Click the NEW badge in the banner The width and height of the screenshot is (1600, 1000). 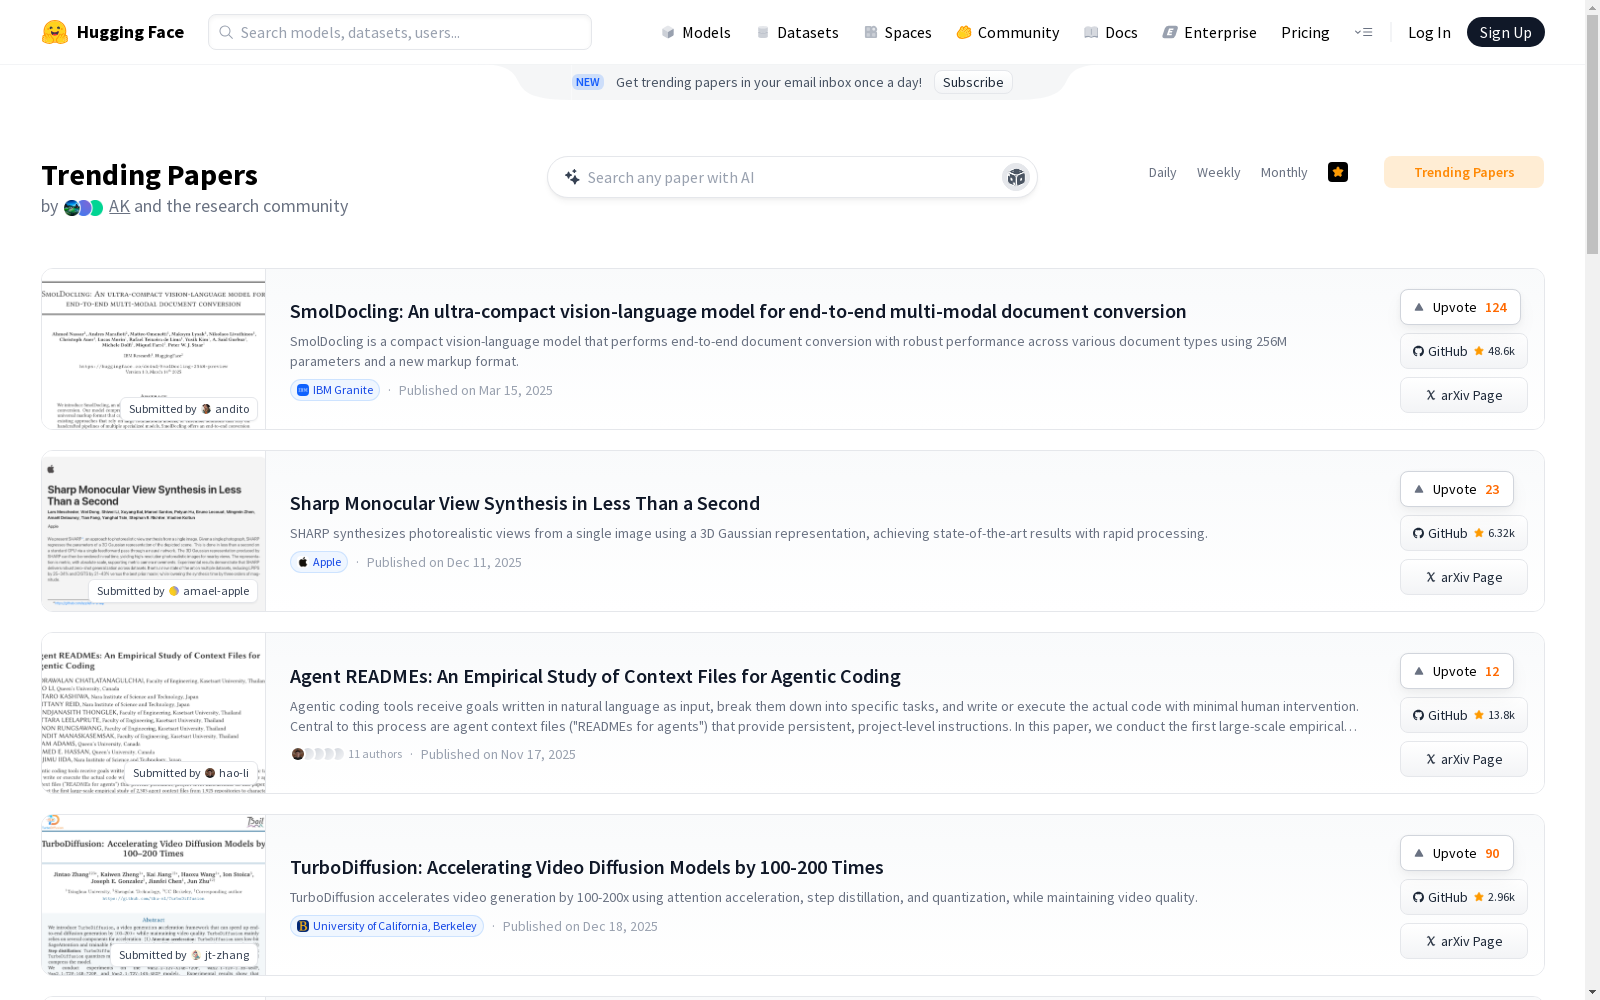coord(588,82)
